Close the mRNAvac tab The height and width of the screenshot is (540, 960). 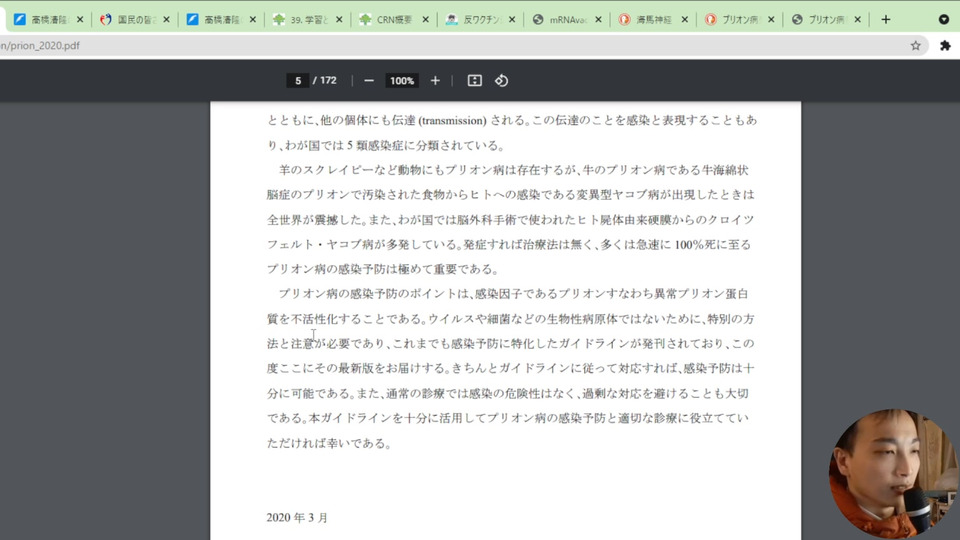pos(598,20)
